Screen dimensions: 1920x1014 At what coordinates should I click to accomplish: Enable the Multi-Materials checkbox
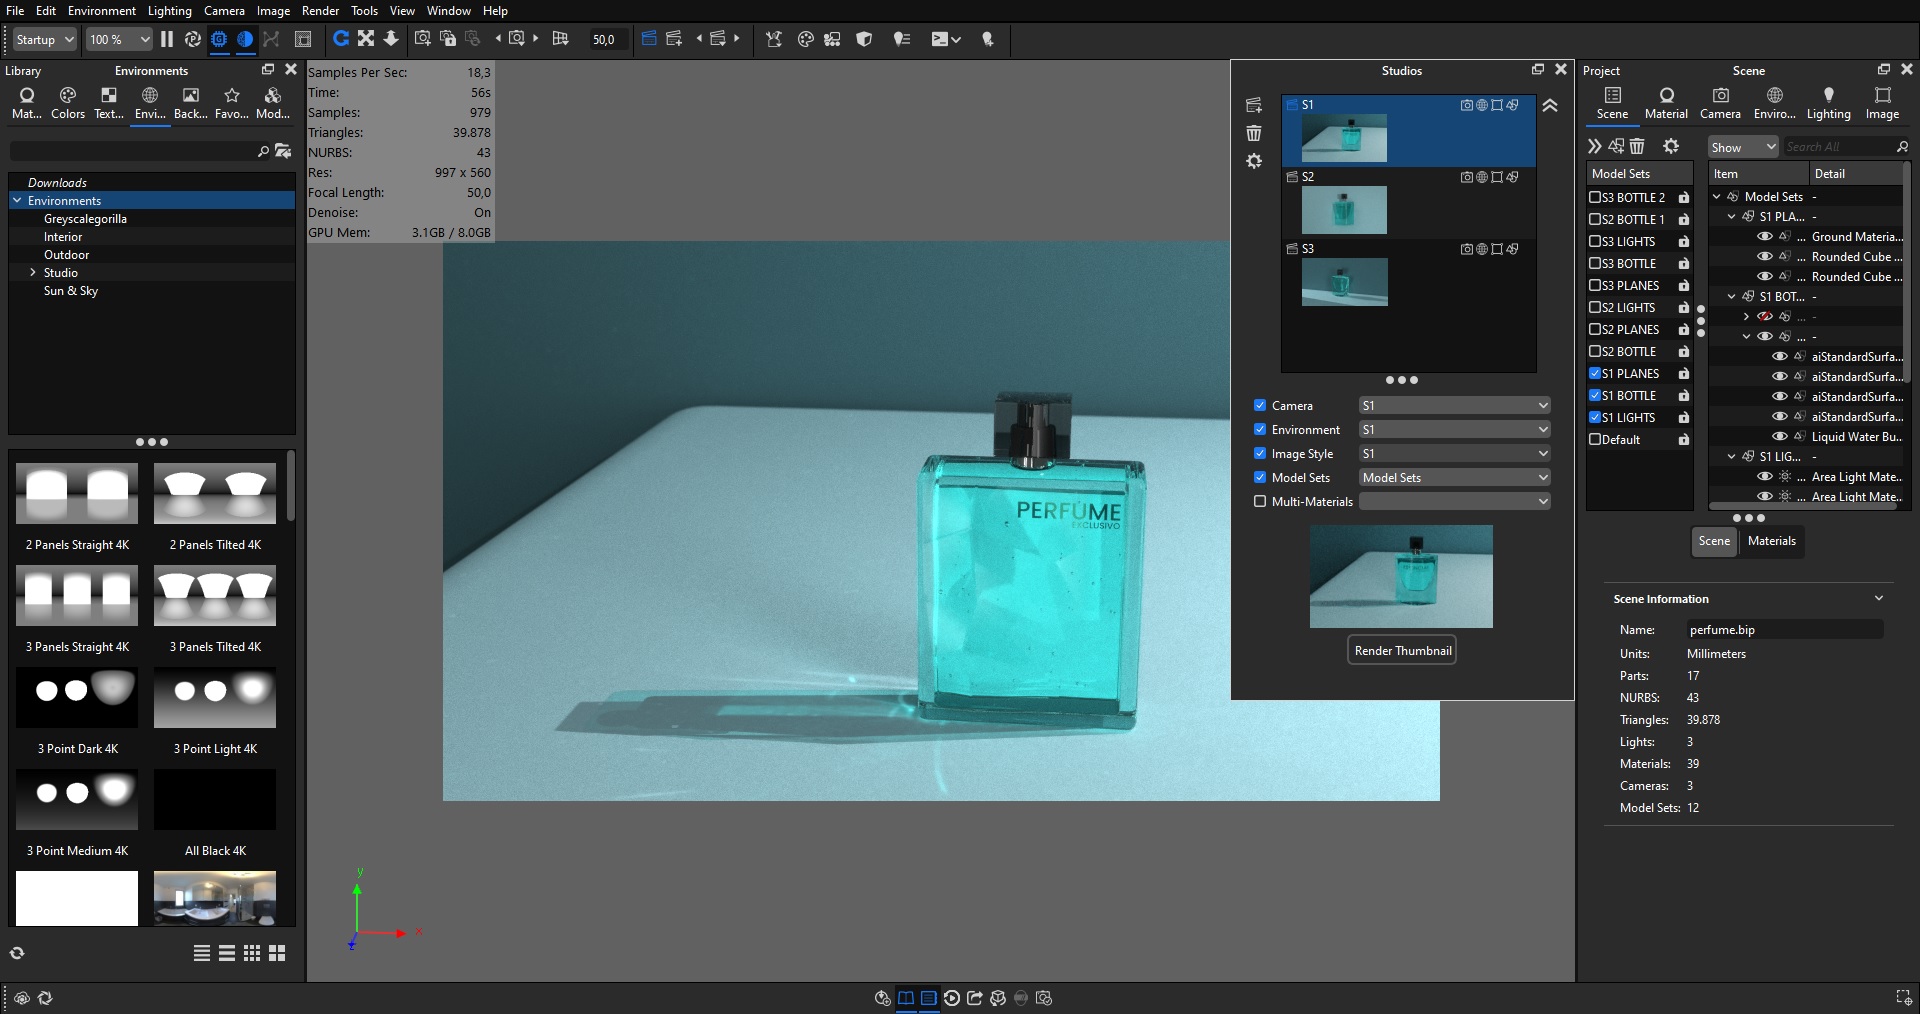point(1260,501)
